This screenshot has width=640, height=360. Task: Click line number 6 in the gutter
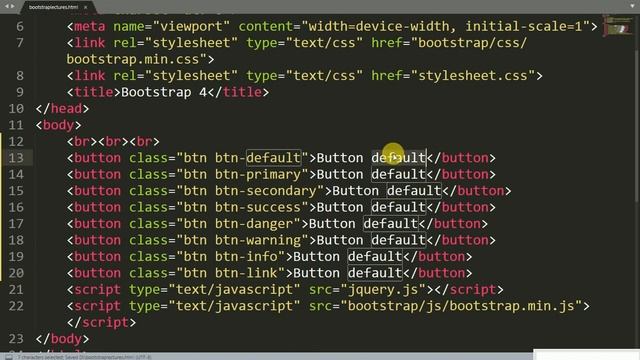click(20, 27)
